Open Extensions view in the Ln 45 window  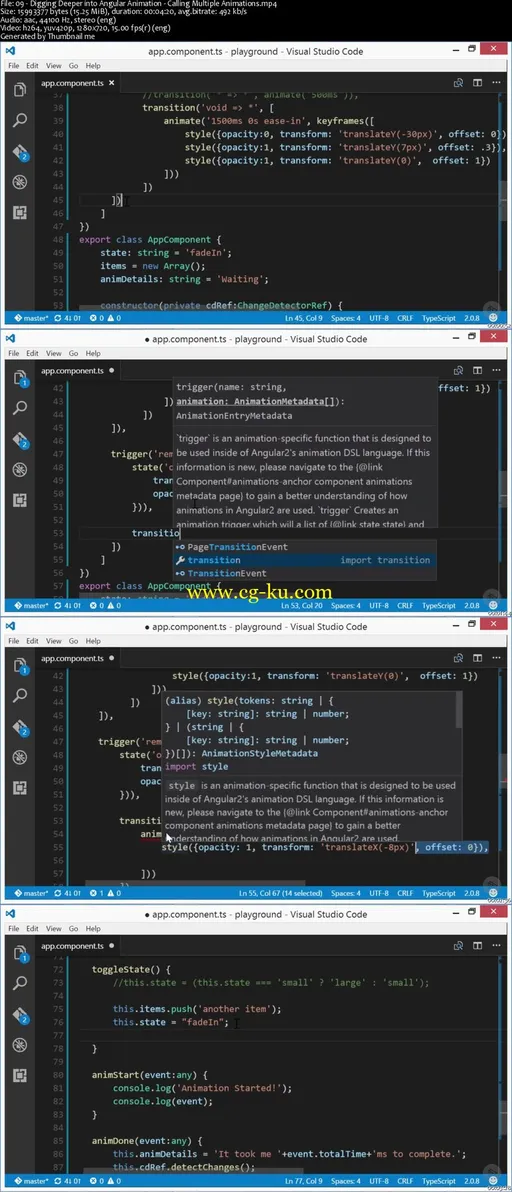20,212
